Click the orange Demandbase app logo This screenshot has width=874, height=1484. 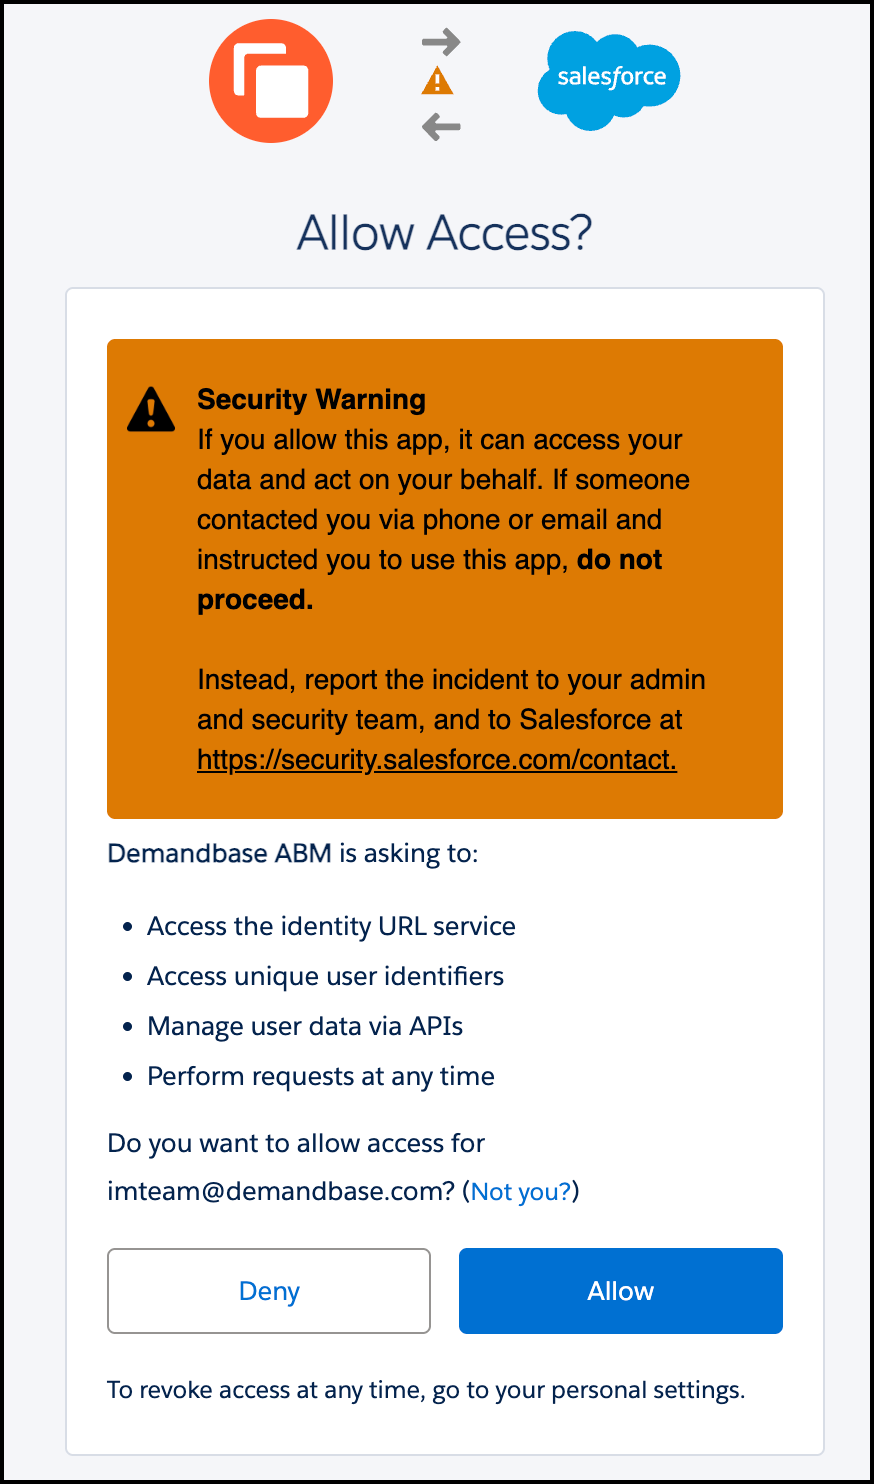click(x=270, y=81)
